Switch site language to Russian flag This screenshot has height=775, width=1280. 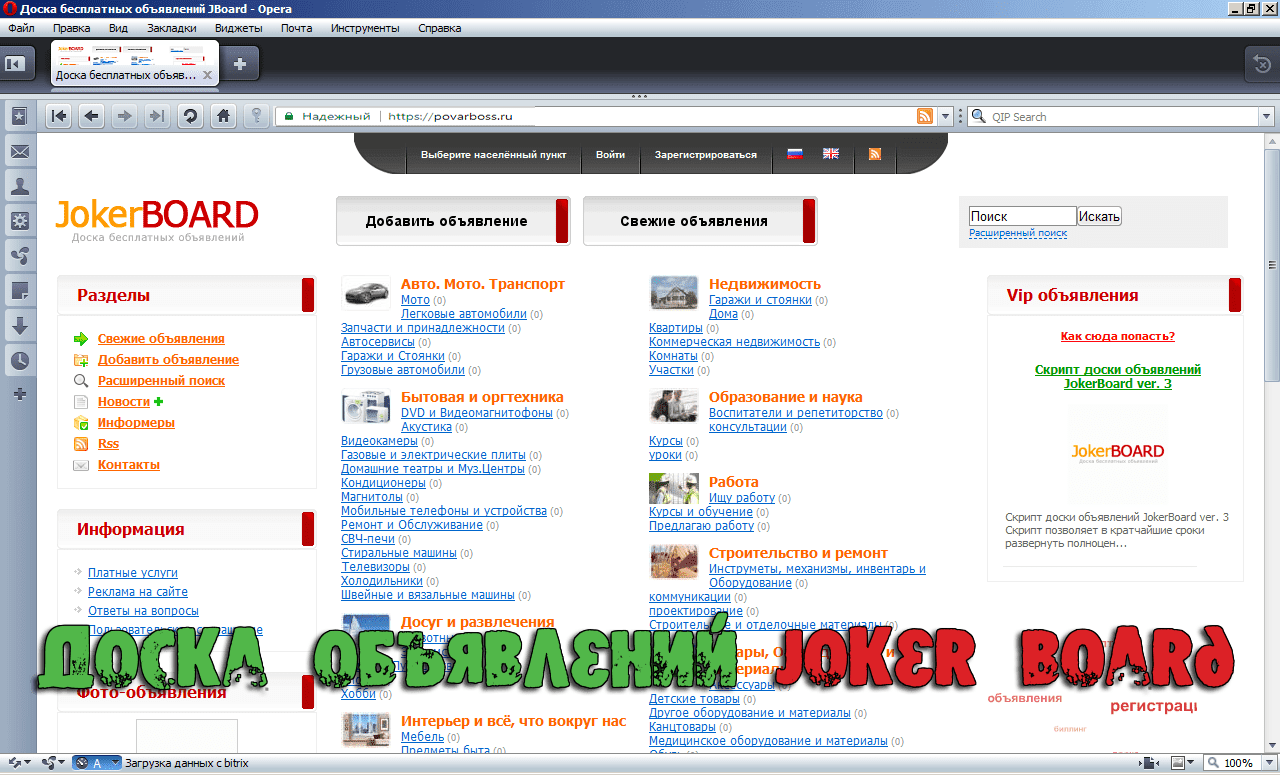tap(795, 154)
